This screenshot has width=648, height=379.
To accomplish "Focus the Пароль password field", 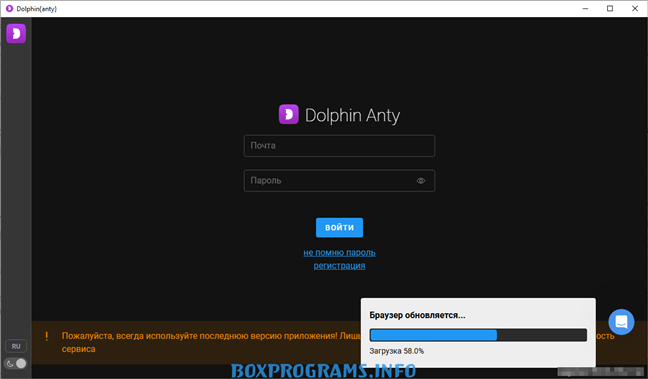I will click(339, 181).
